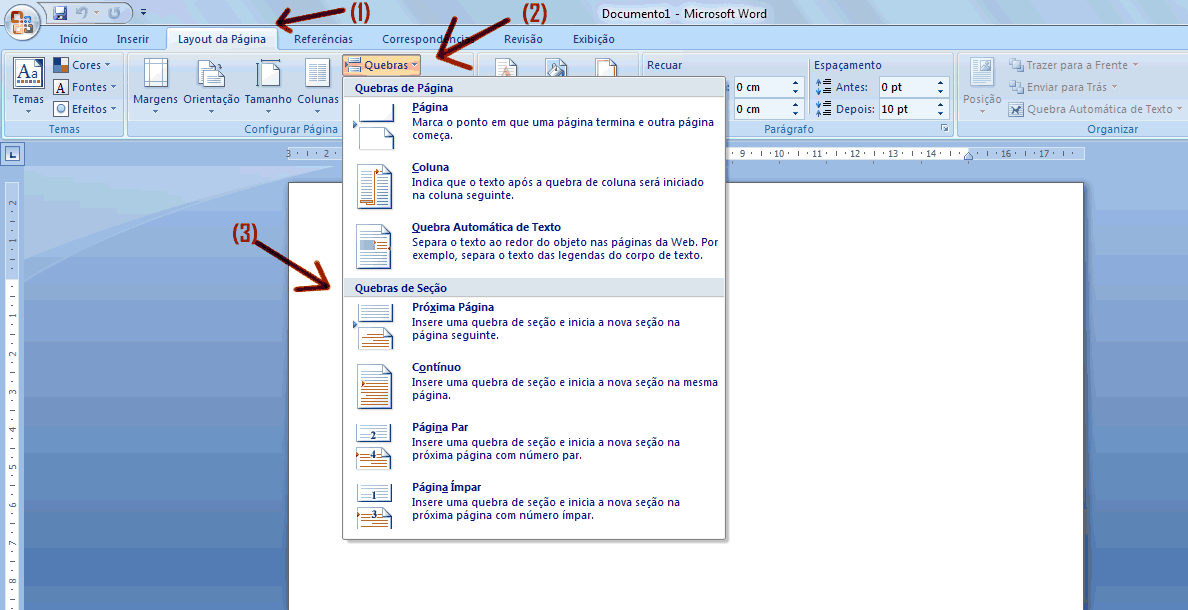Increase Antes spacing with up arrow
This screenshot has width=1188, height=610.
pyautogui.click(x=941, y=83)
